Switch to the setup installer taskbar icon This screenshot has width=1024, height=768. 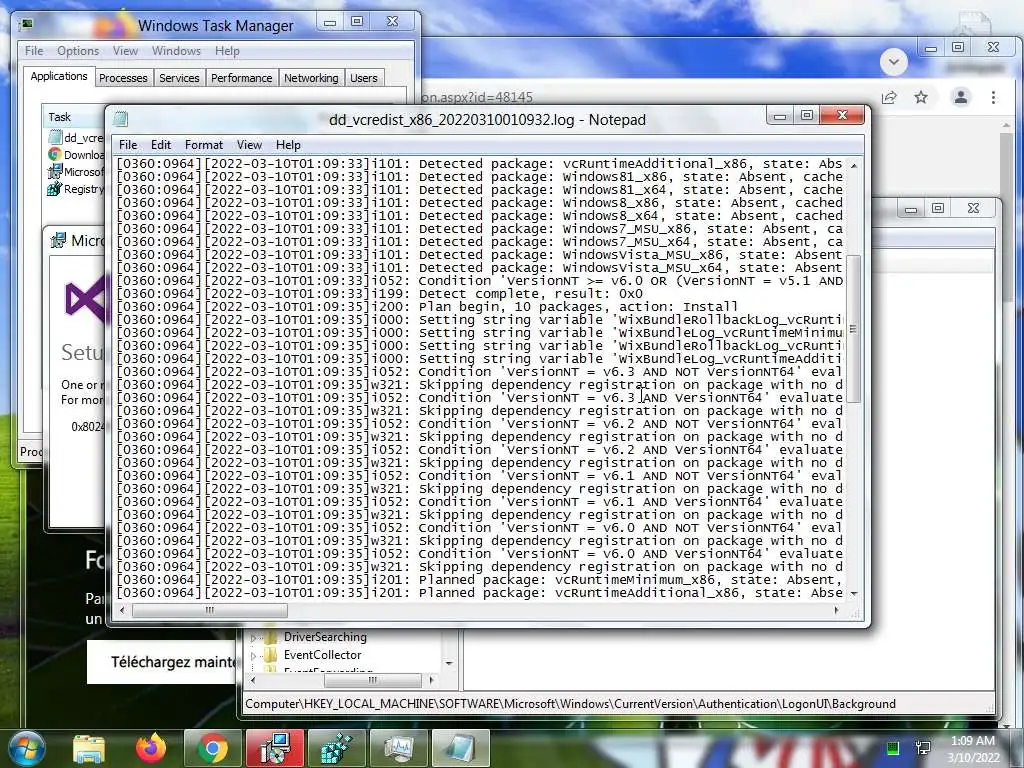(x=274, y=748)
